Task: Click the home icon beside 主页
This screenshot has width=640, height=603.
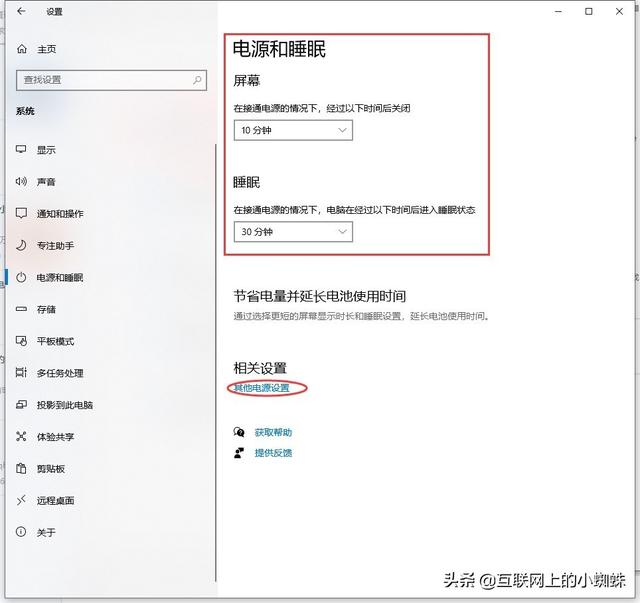Action: click(x=22, y=49)
